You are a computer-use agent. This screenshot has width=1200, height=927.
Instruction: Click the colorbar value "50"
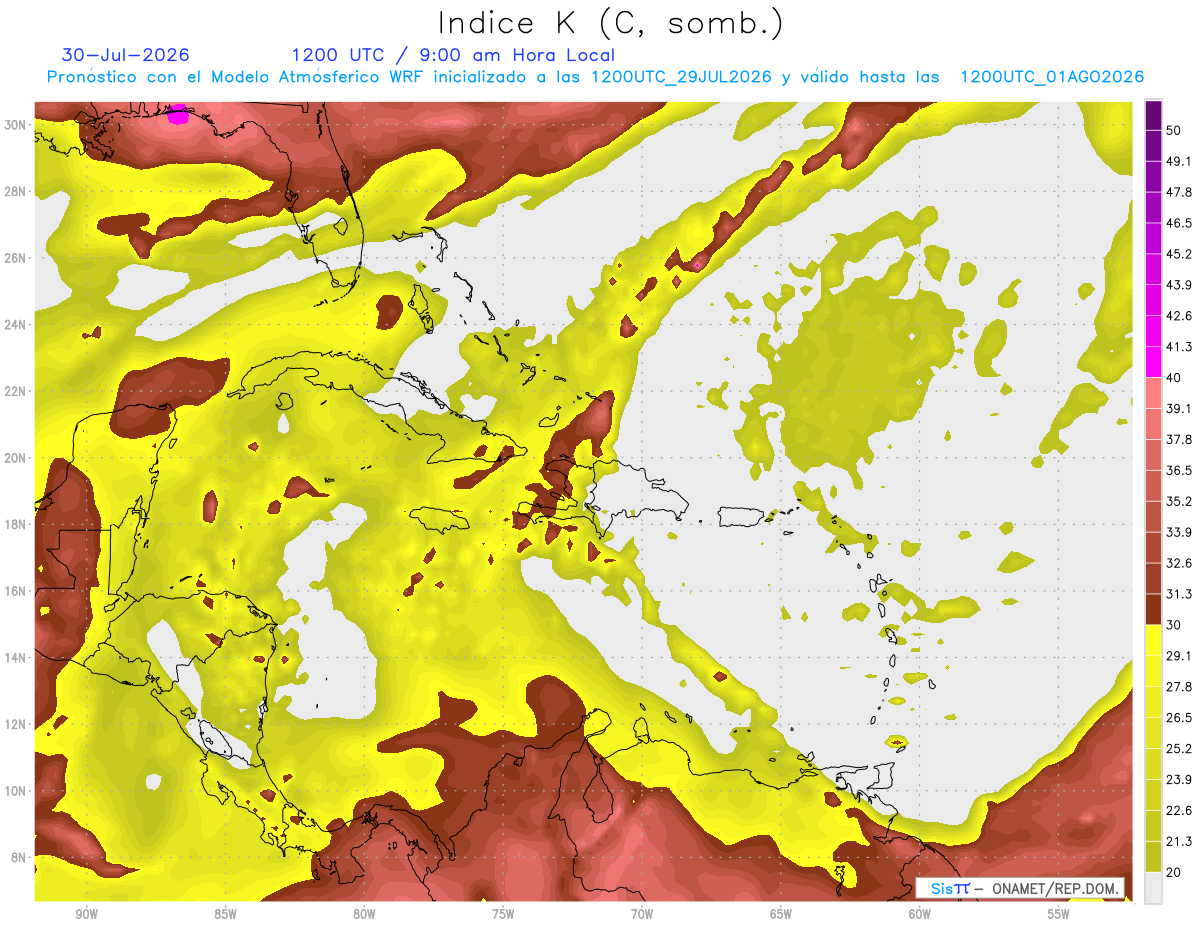[1174, 130]
